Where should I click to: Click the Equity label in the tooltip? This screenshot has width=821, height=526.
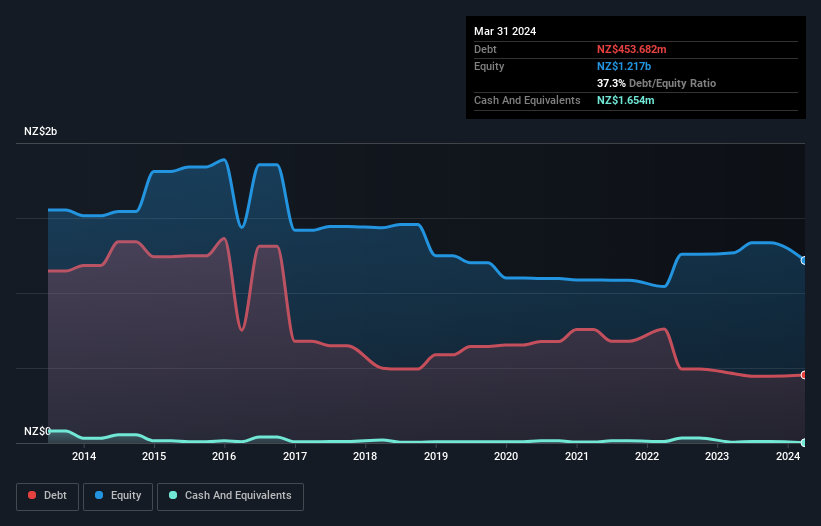489,66
